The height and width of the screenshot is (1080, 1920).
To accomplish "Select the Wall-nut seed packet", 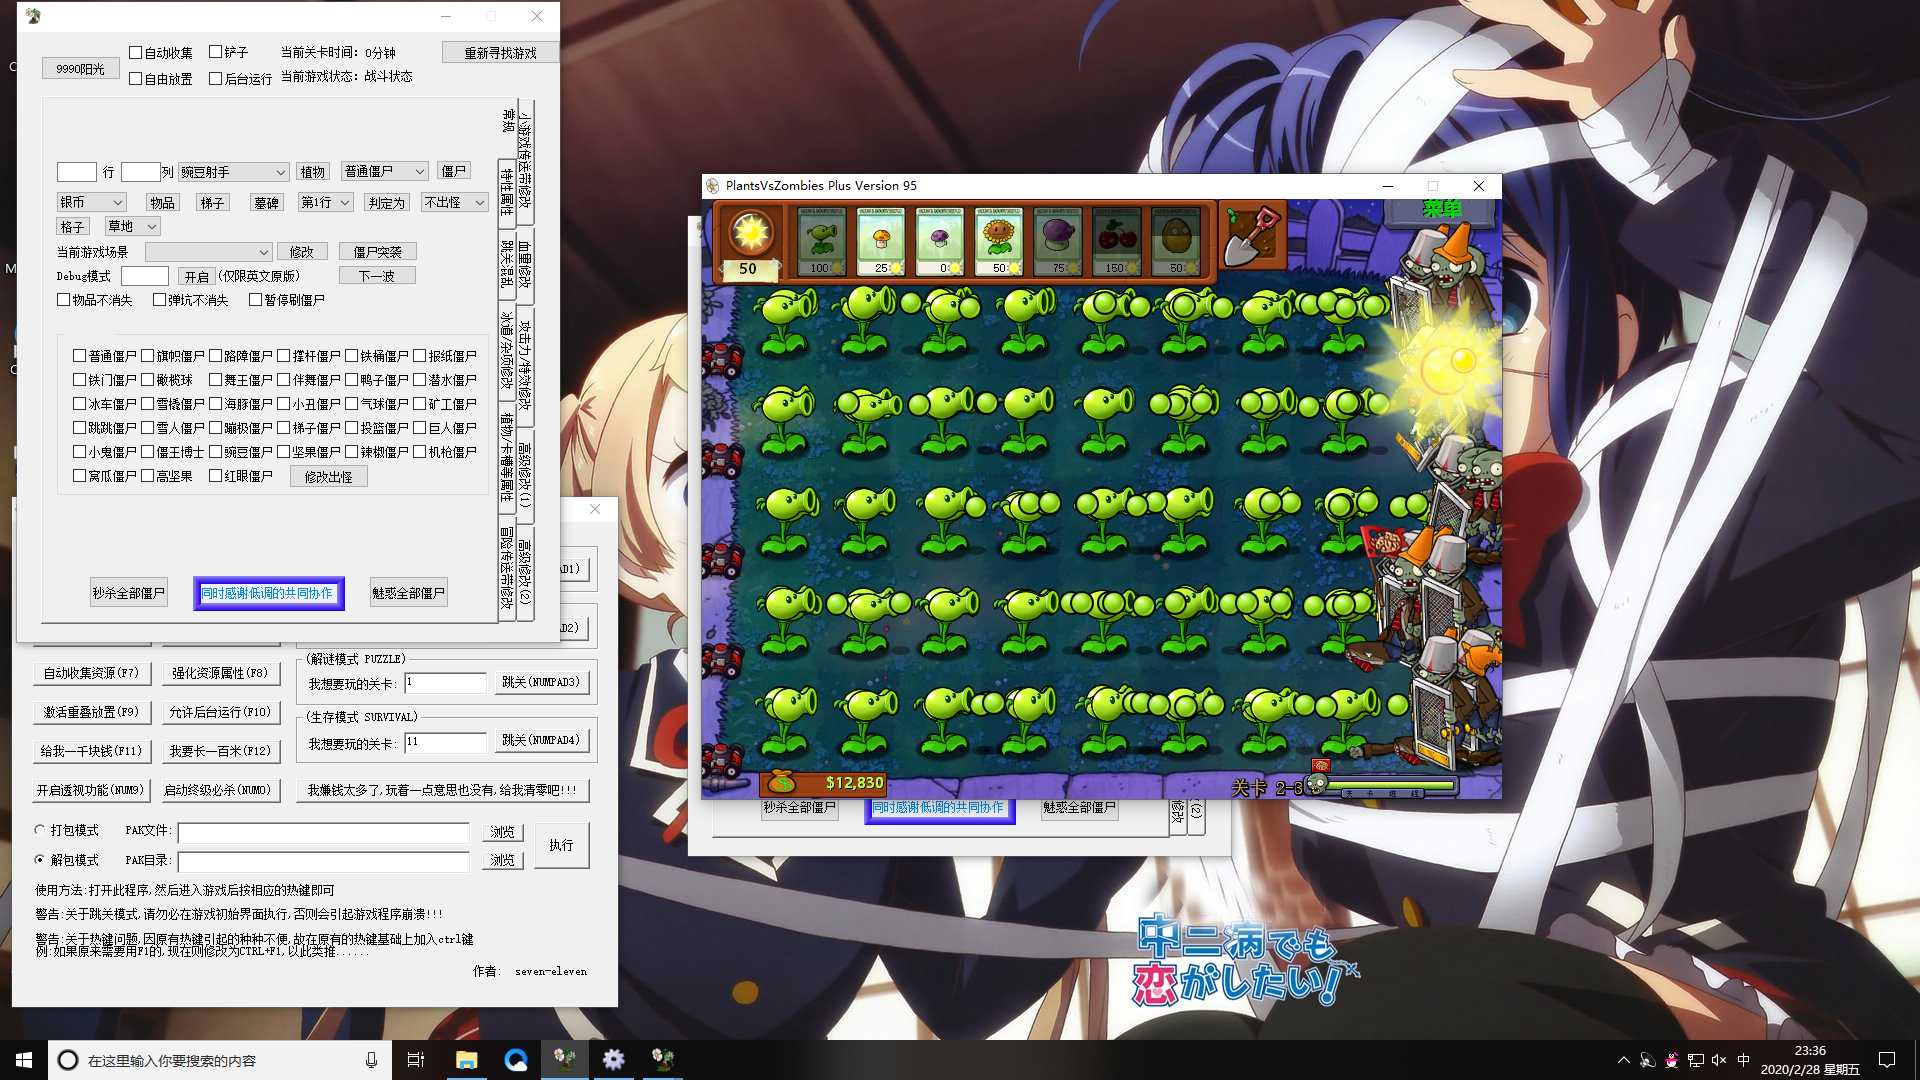I will [1175, 241].
